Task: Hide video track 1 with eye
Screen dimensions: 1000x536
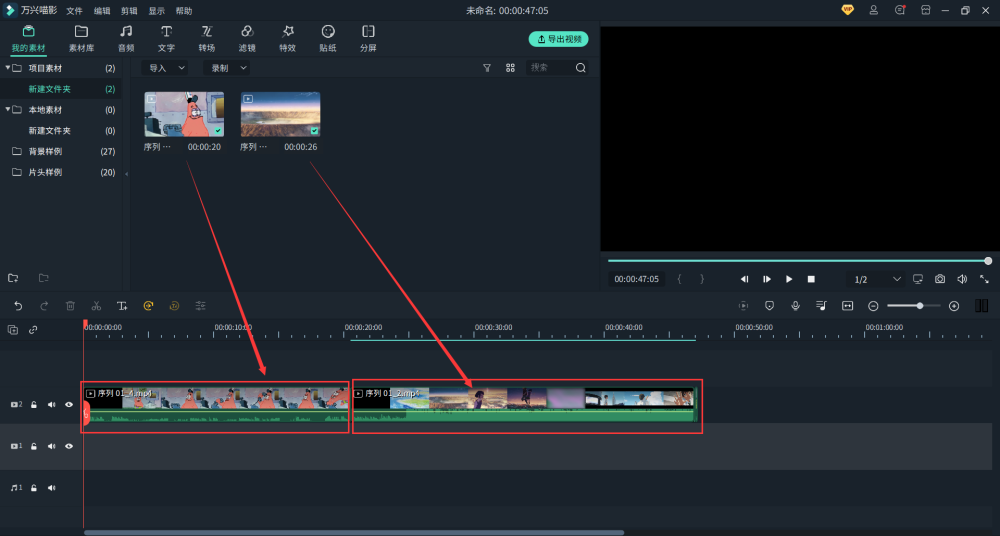Action: (69, 446)
